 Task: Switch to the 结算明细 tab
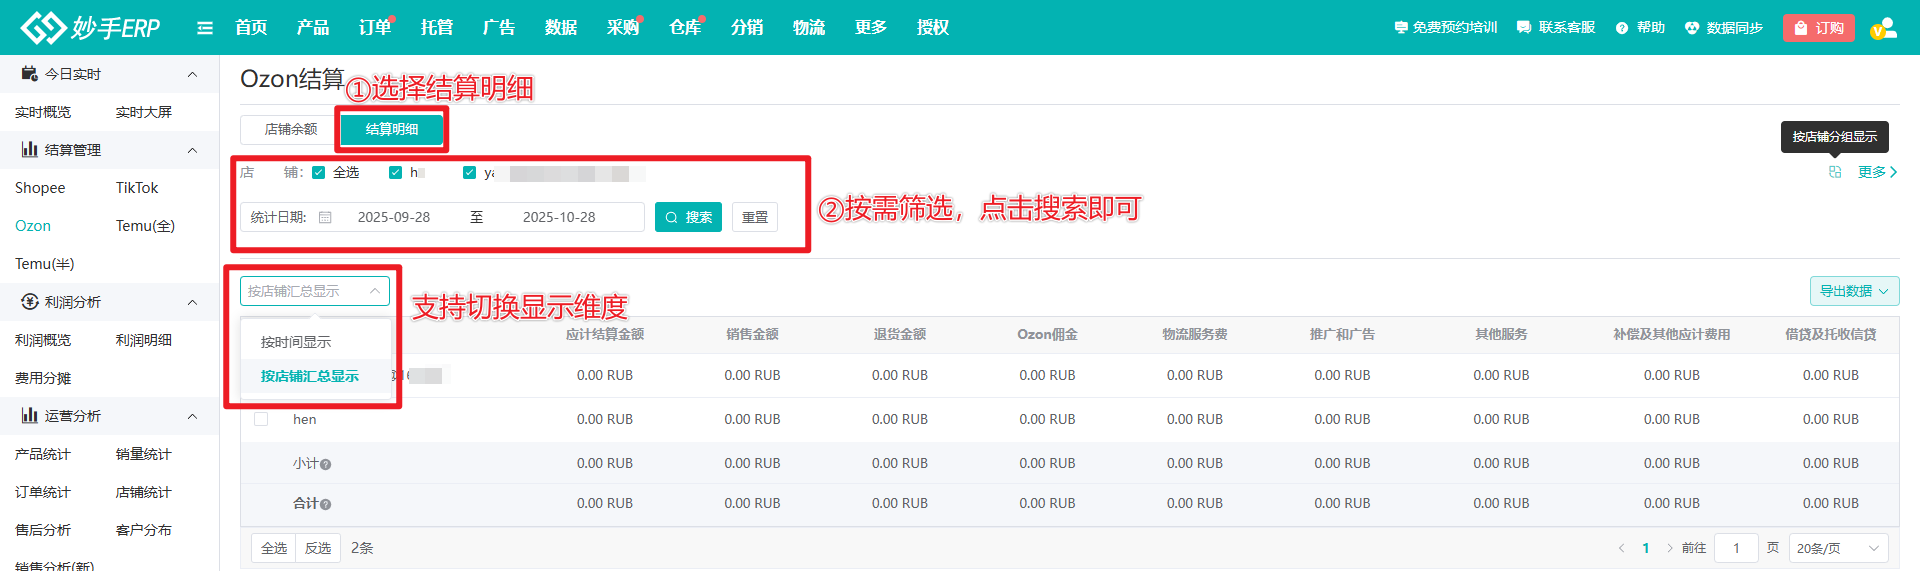coord(392,129)
